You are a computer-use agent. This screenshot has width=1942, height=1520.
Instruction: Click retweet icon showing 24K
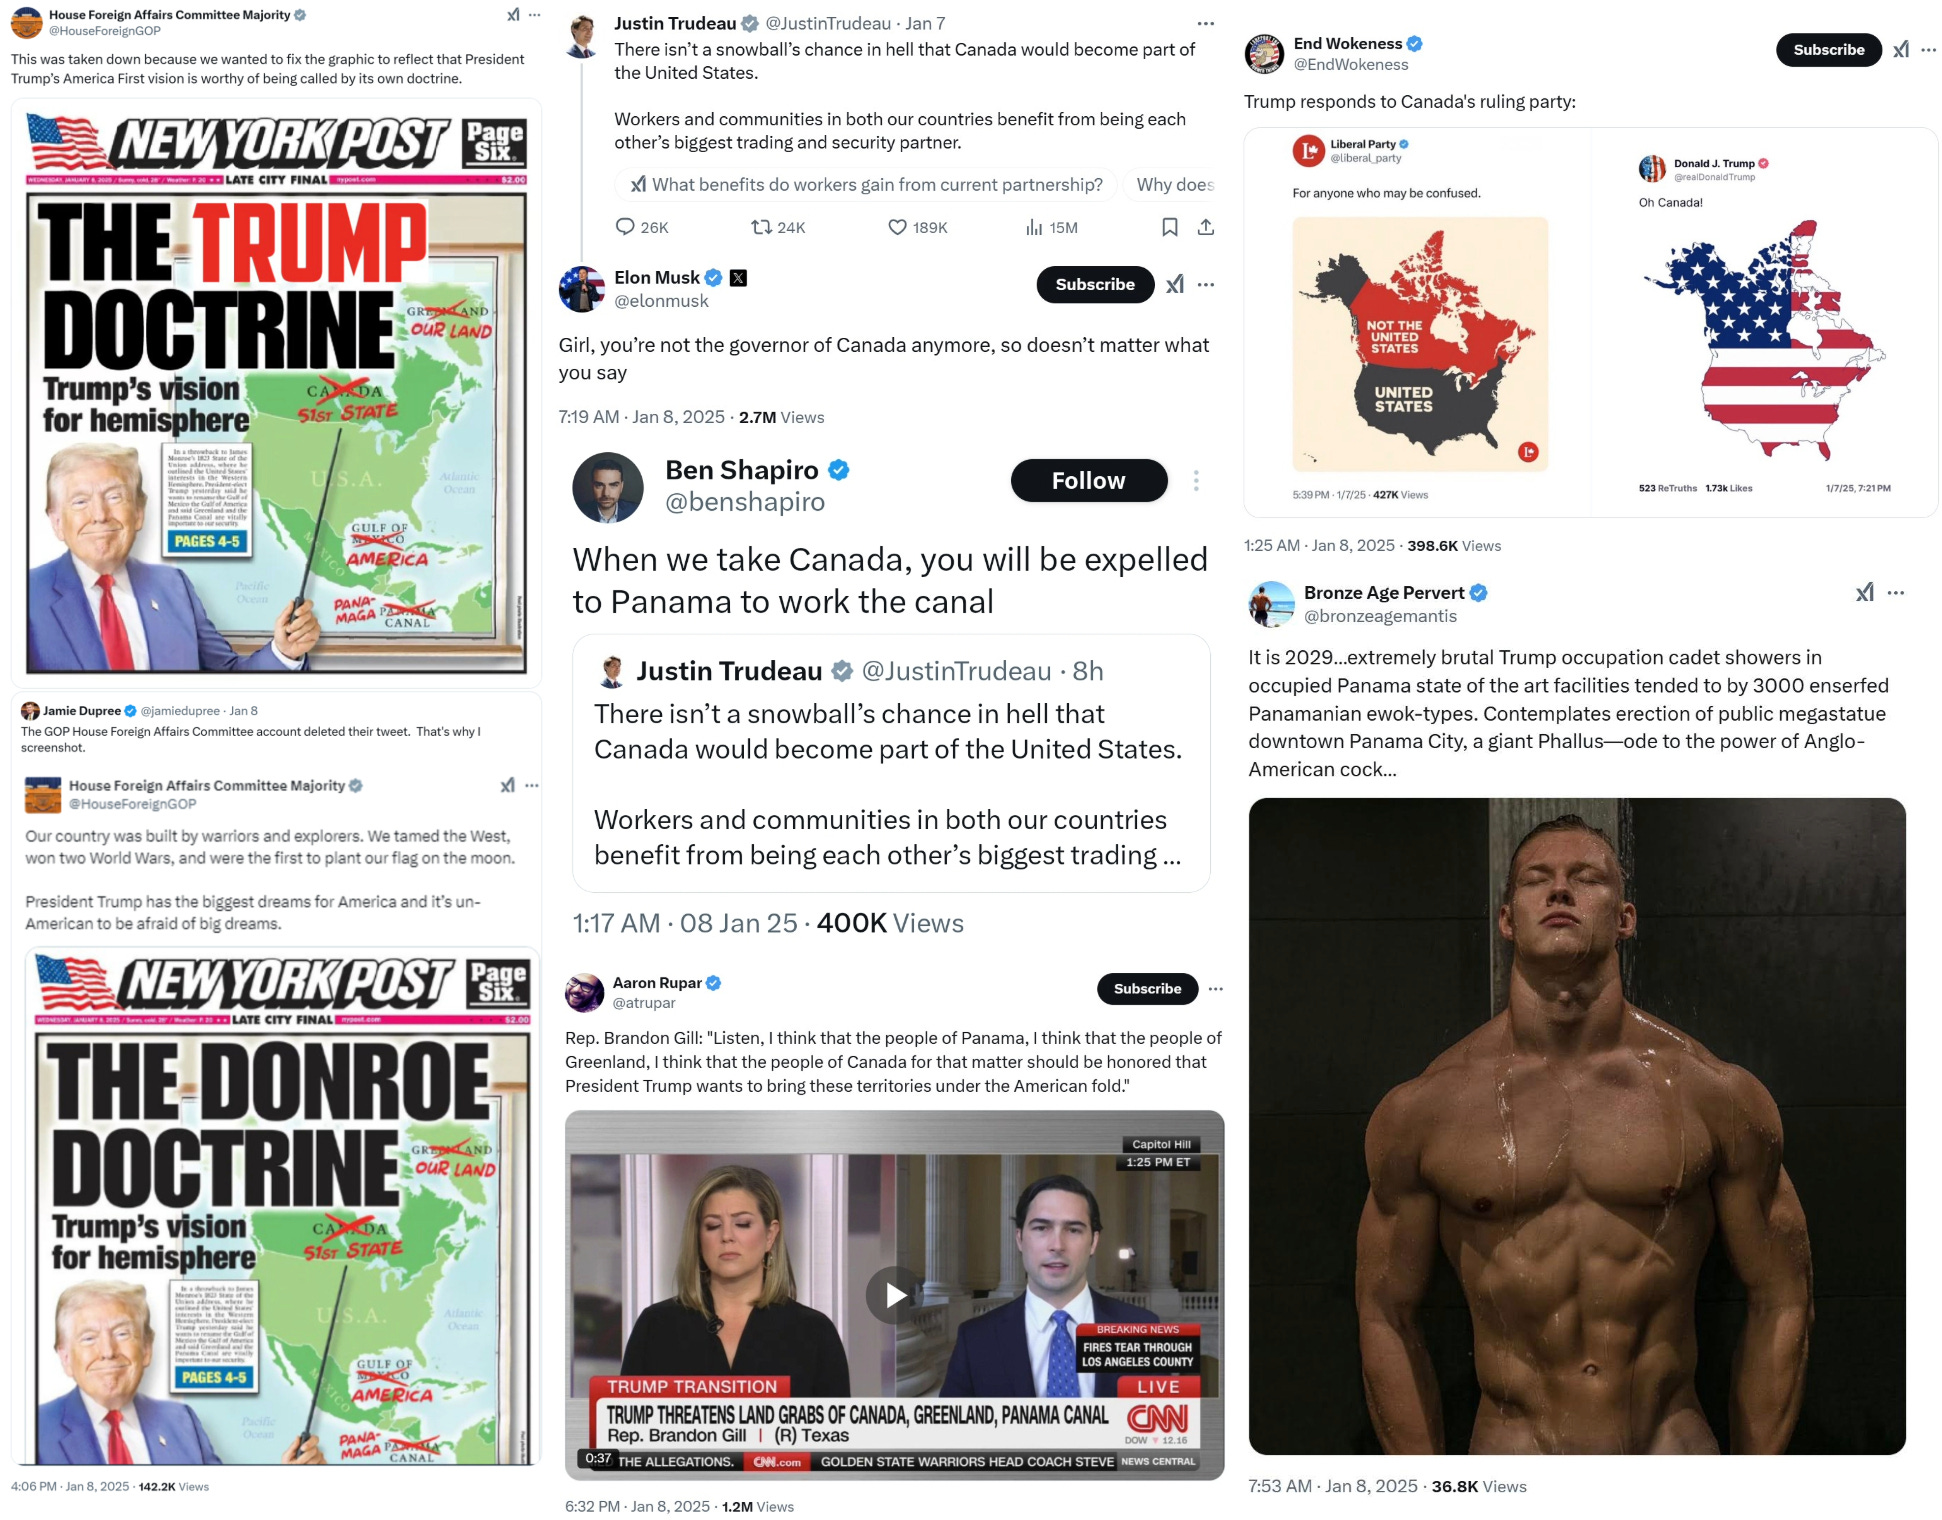(761, 227)
